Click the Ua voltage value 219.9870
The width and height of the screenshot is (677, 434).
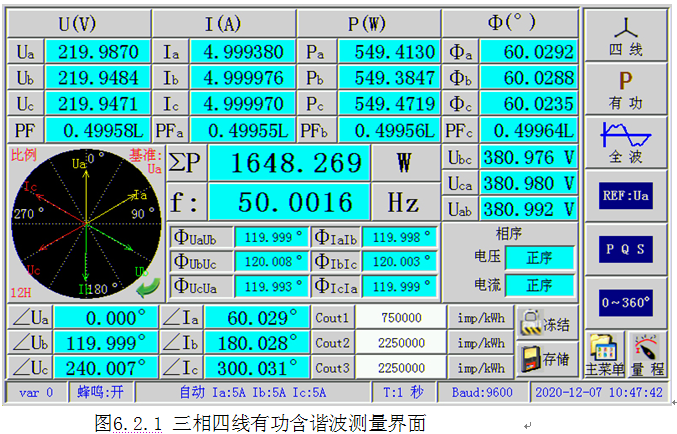pos(98,52)
